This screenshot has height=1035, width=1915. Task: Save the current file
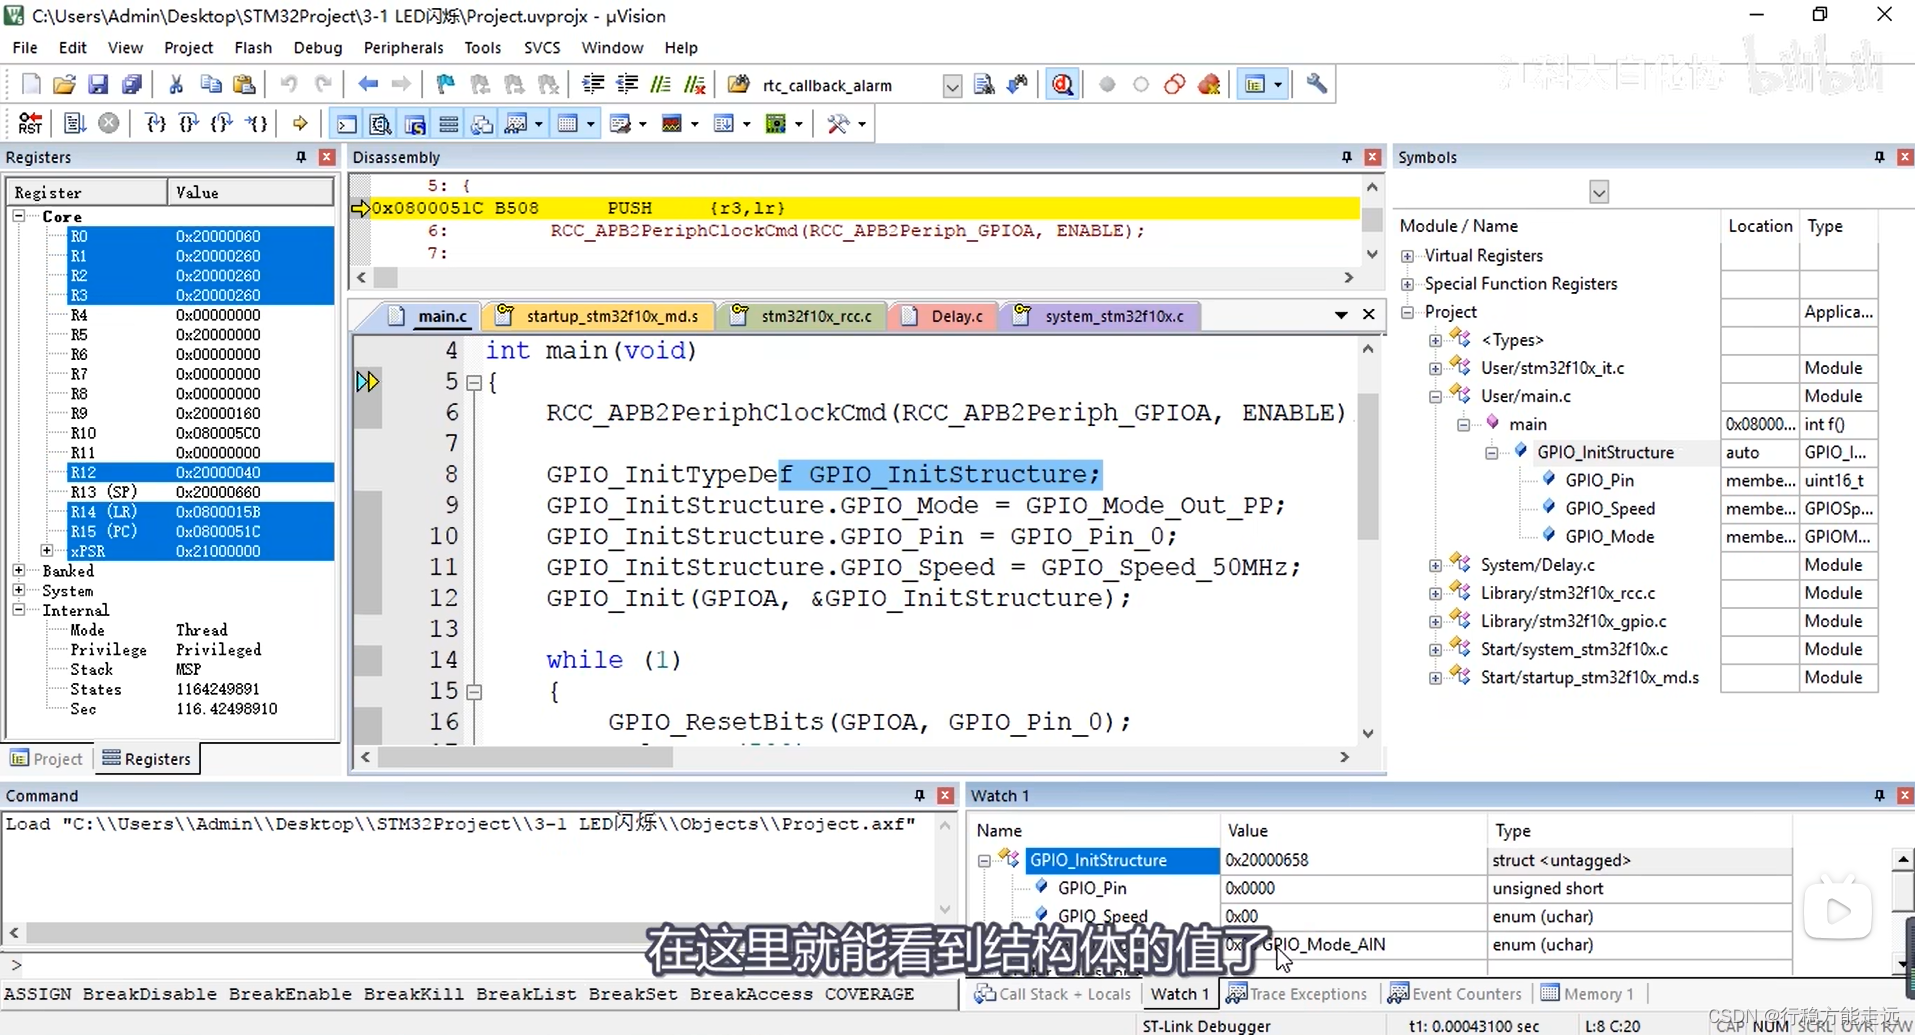click(98, 85)
